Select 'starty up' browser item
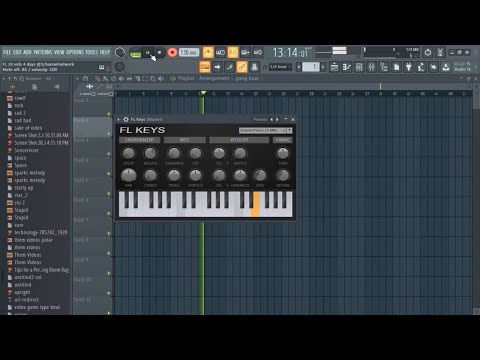This screenshot has width=480, height=360. pos(23,188)
